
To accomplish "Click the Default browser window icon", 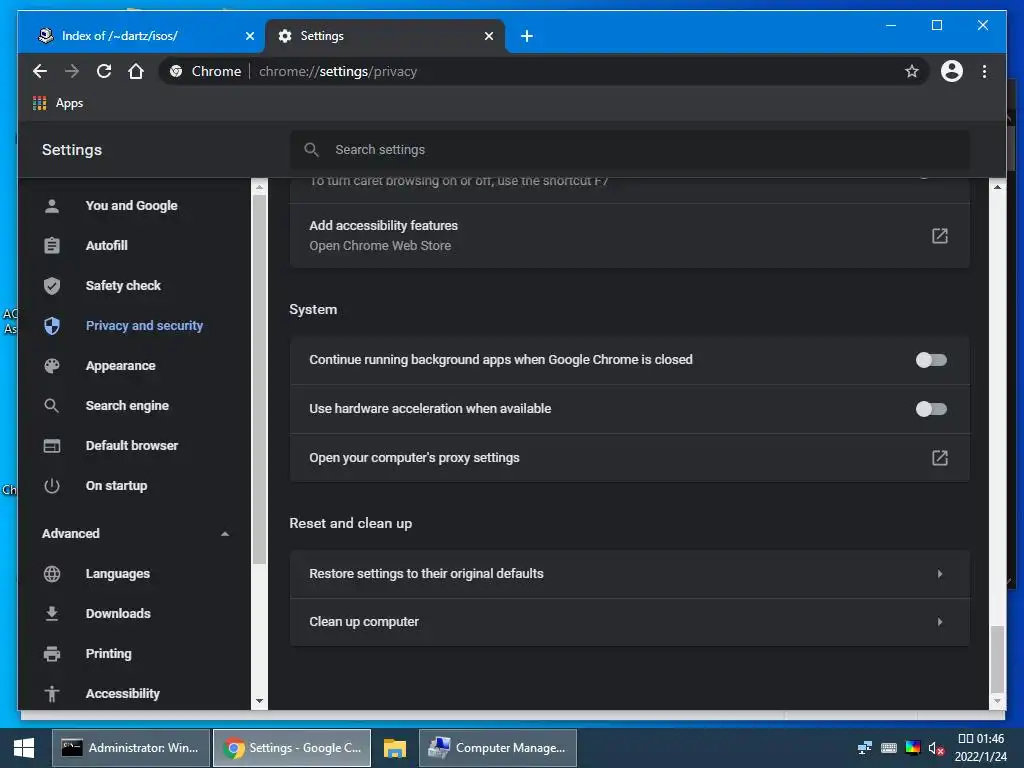I will click(x=52, y=446).
